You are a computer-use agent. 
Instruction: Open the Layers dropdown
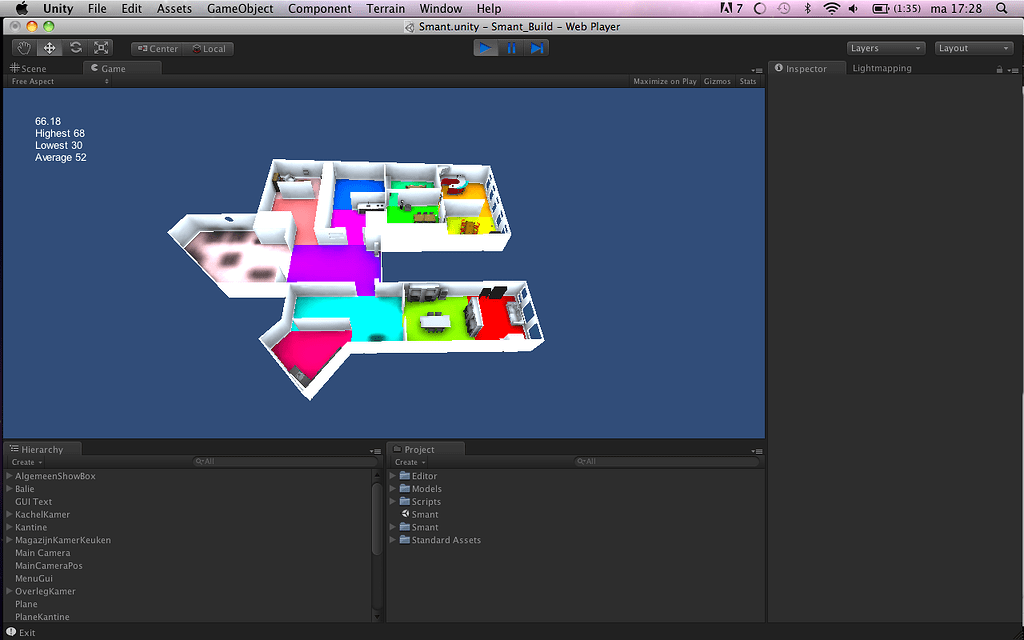click(x=885, y=47)
